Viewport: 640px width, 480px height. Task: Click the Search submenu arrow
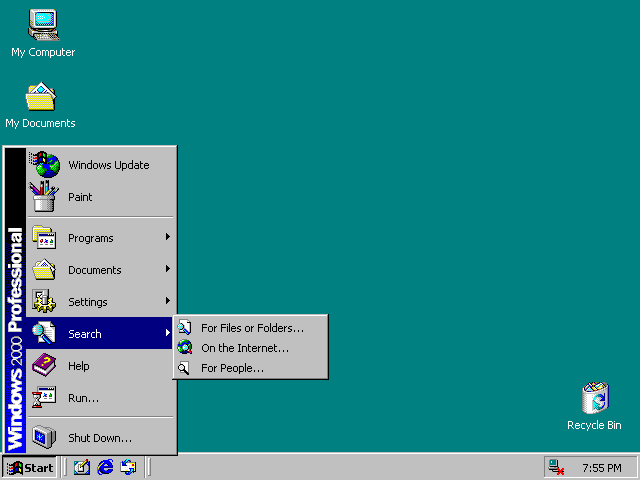click(167, 333)
